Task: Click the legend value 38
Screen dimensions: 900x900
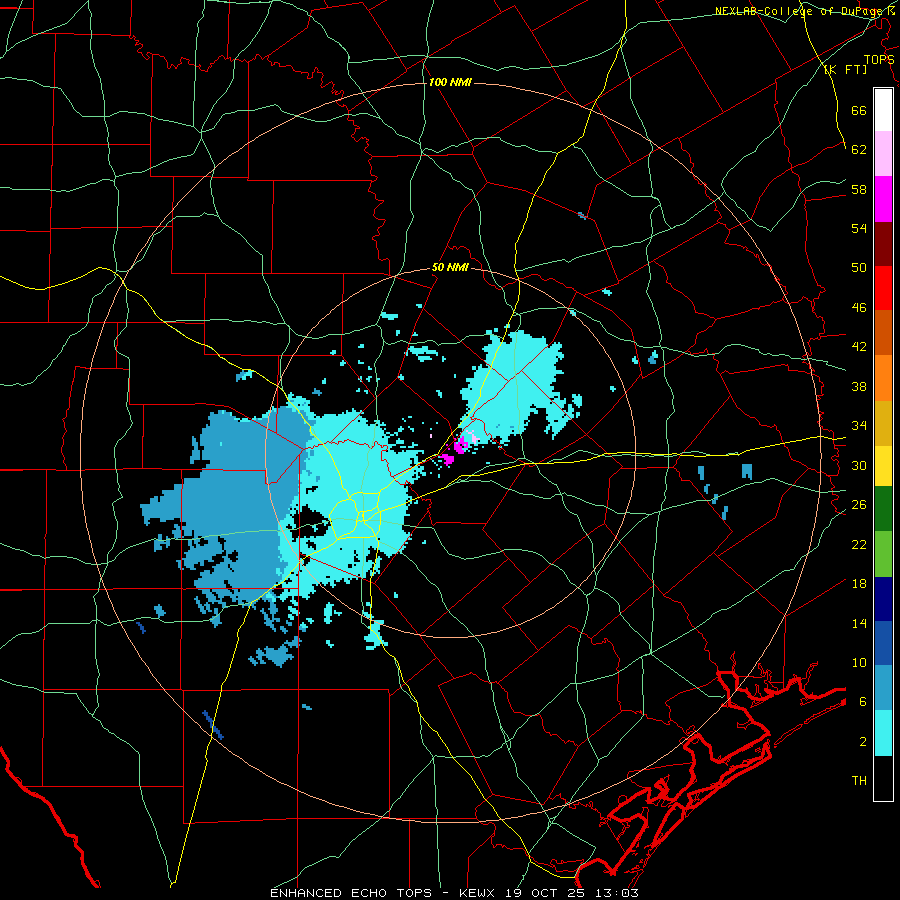Action: (859, 386)
